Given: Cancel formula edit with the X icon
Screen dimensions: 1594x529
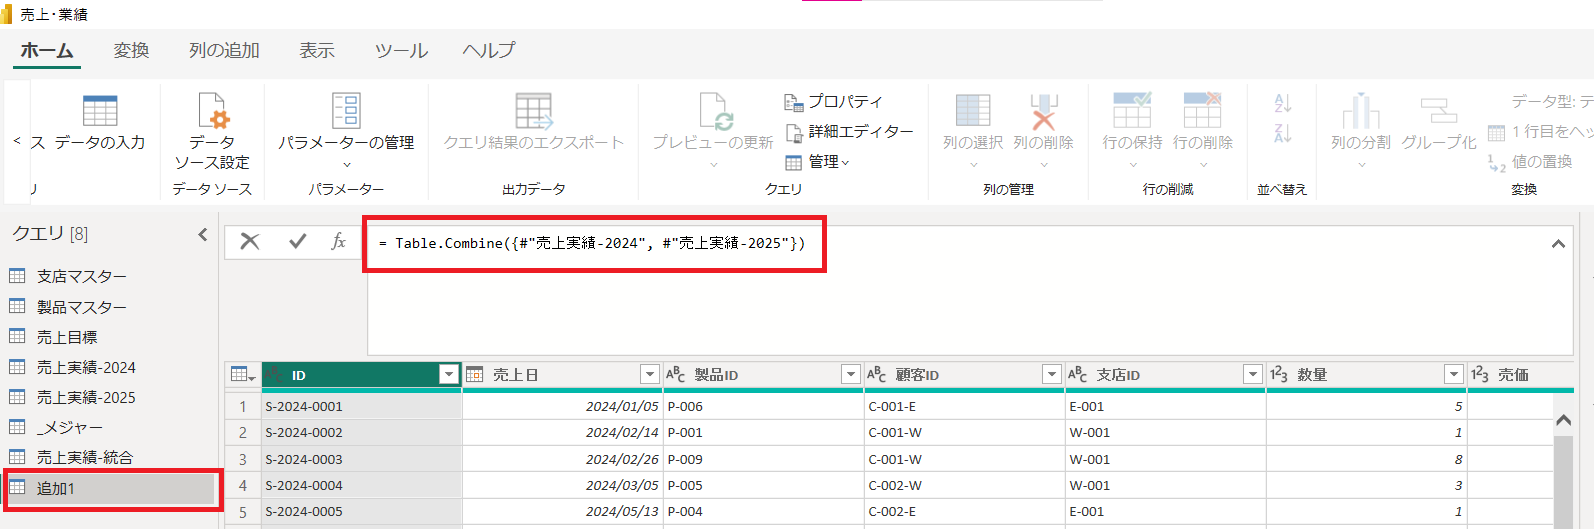Looking at the screenshot, I should pos(250,241).
